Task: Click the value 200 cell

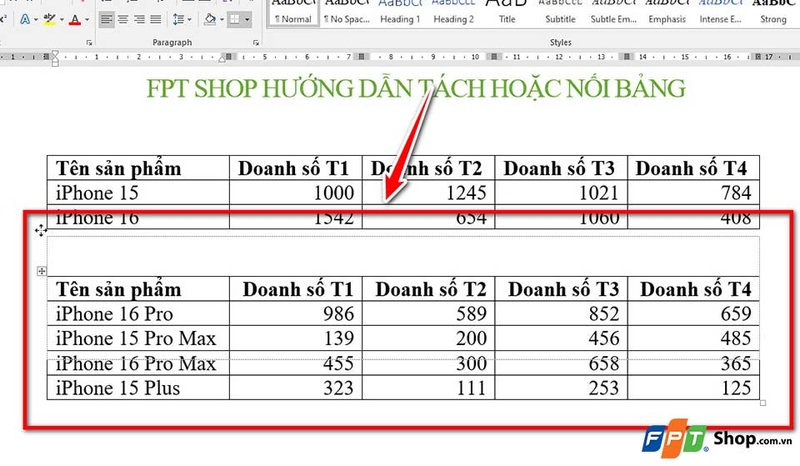Action: (429, 338)
